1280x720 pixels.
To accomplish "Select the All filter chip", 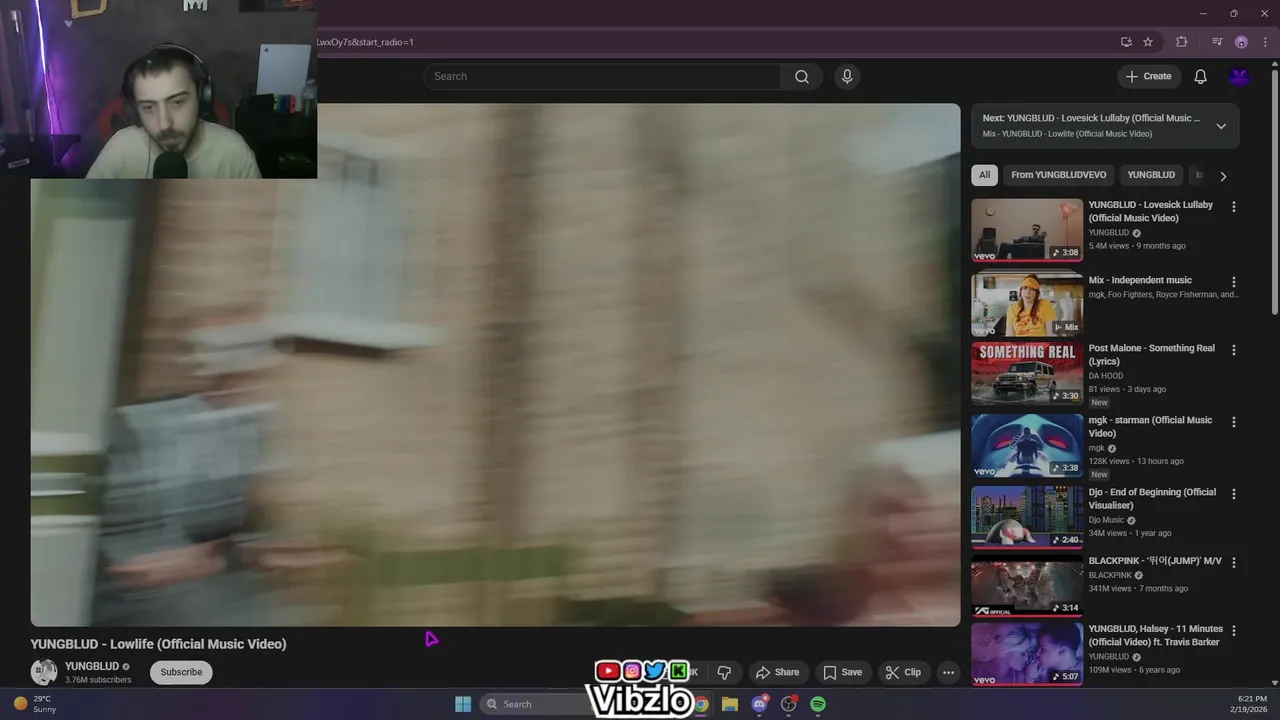I will 984,175.
